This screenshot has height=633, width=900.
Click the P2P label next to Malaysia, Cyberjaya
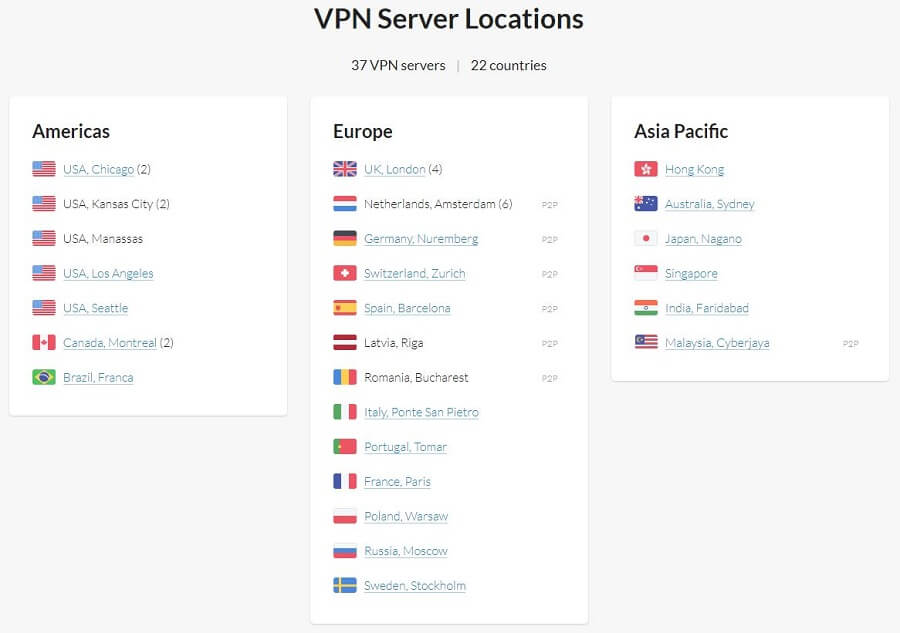(x=850, y=344)
